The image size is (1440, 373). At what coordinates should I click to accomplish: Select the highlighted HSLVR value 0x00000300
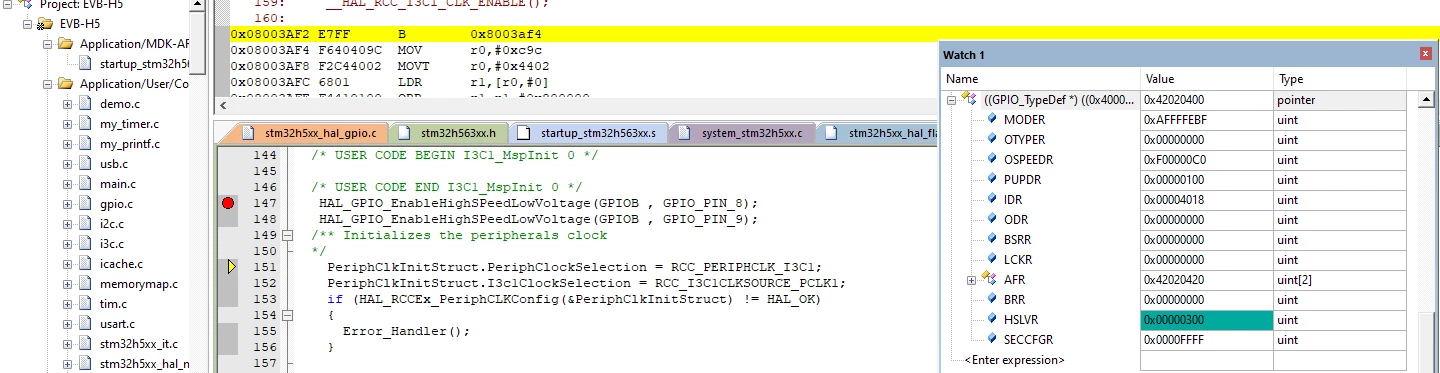[x=1207, y=320]
